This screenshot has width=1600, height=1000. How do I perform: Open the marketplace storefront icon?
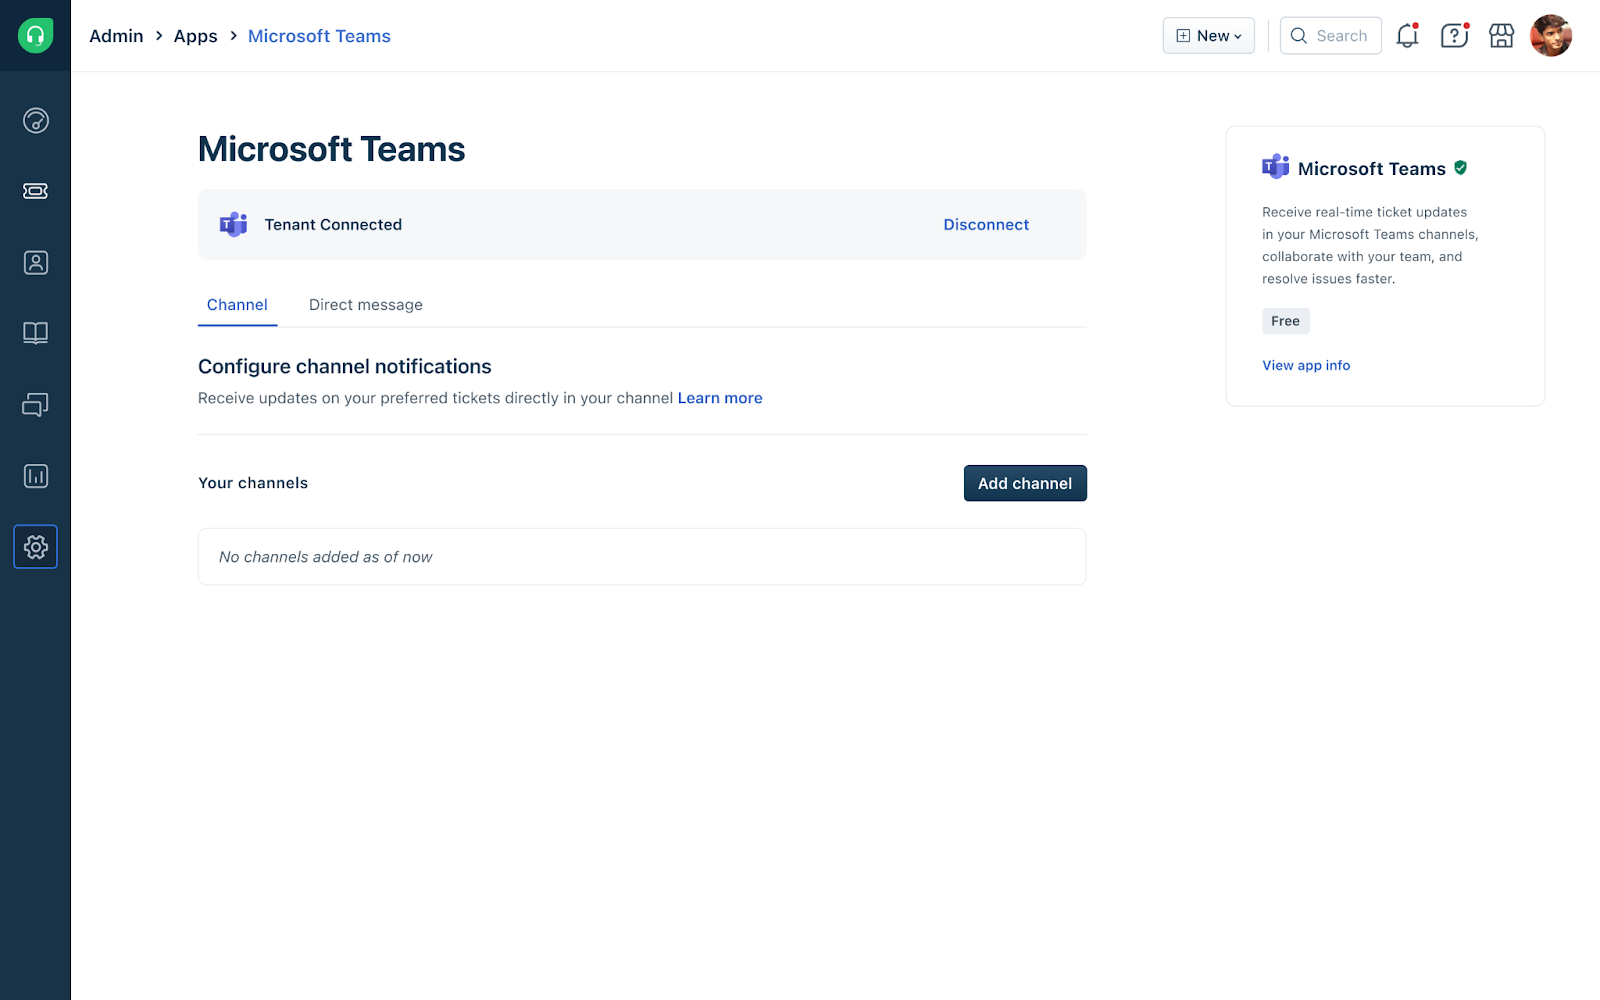(x=1501, y=36)
